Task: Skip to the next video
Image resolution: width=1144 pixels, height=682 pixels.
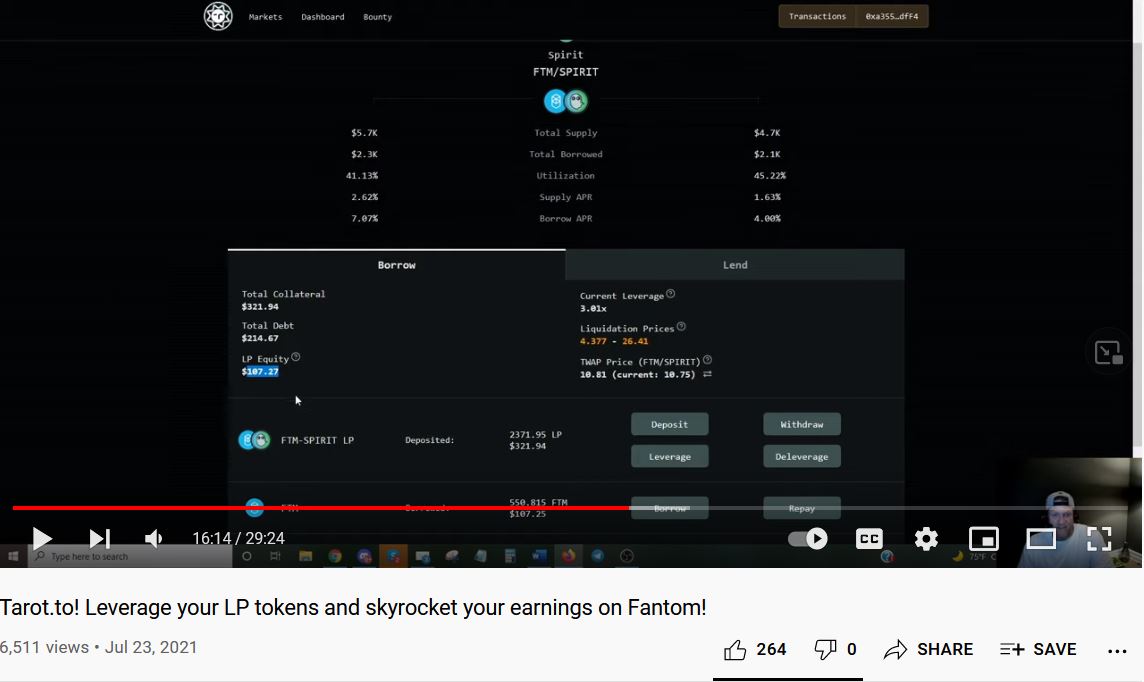Action: click(x=99, y=539)
